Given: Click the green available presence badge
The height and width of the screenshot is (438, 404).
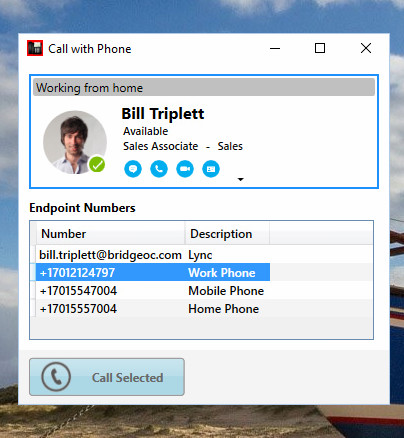Looking at the screenshot, I should [97, 164].
